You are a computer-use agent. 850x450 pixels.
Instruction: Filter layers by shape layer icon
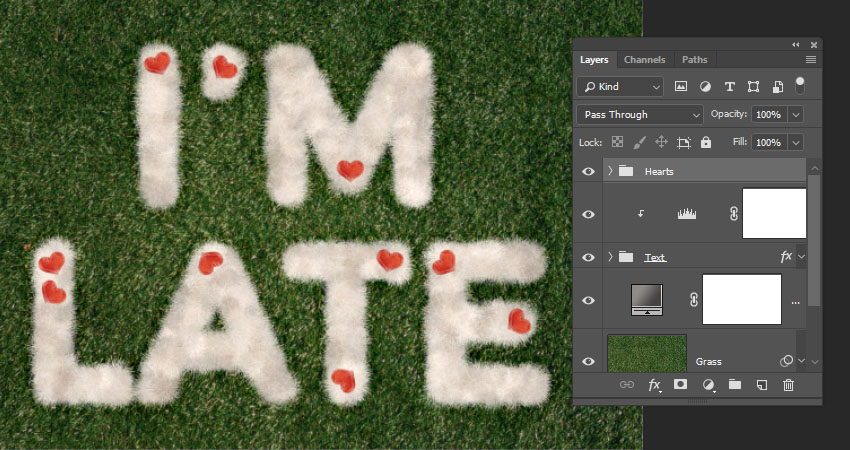point(753,86)
